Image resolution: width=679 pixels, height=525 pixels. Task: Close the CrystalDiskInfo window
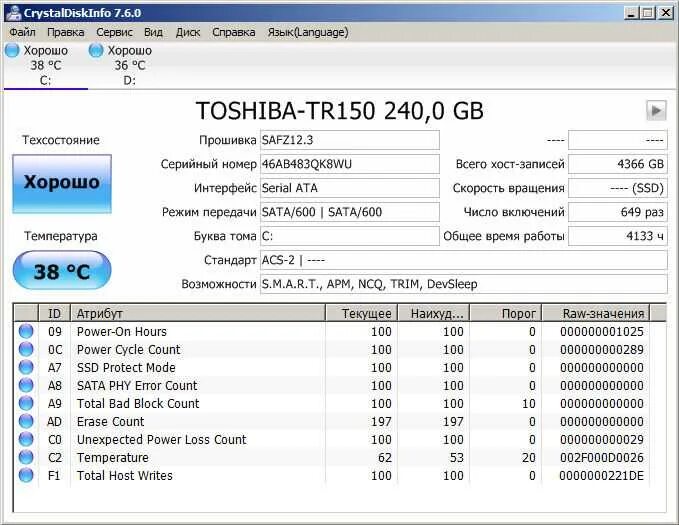(x=665, y=13)
